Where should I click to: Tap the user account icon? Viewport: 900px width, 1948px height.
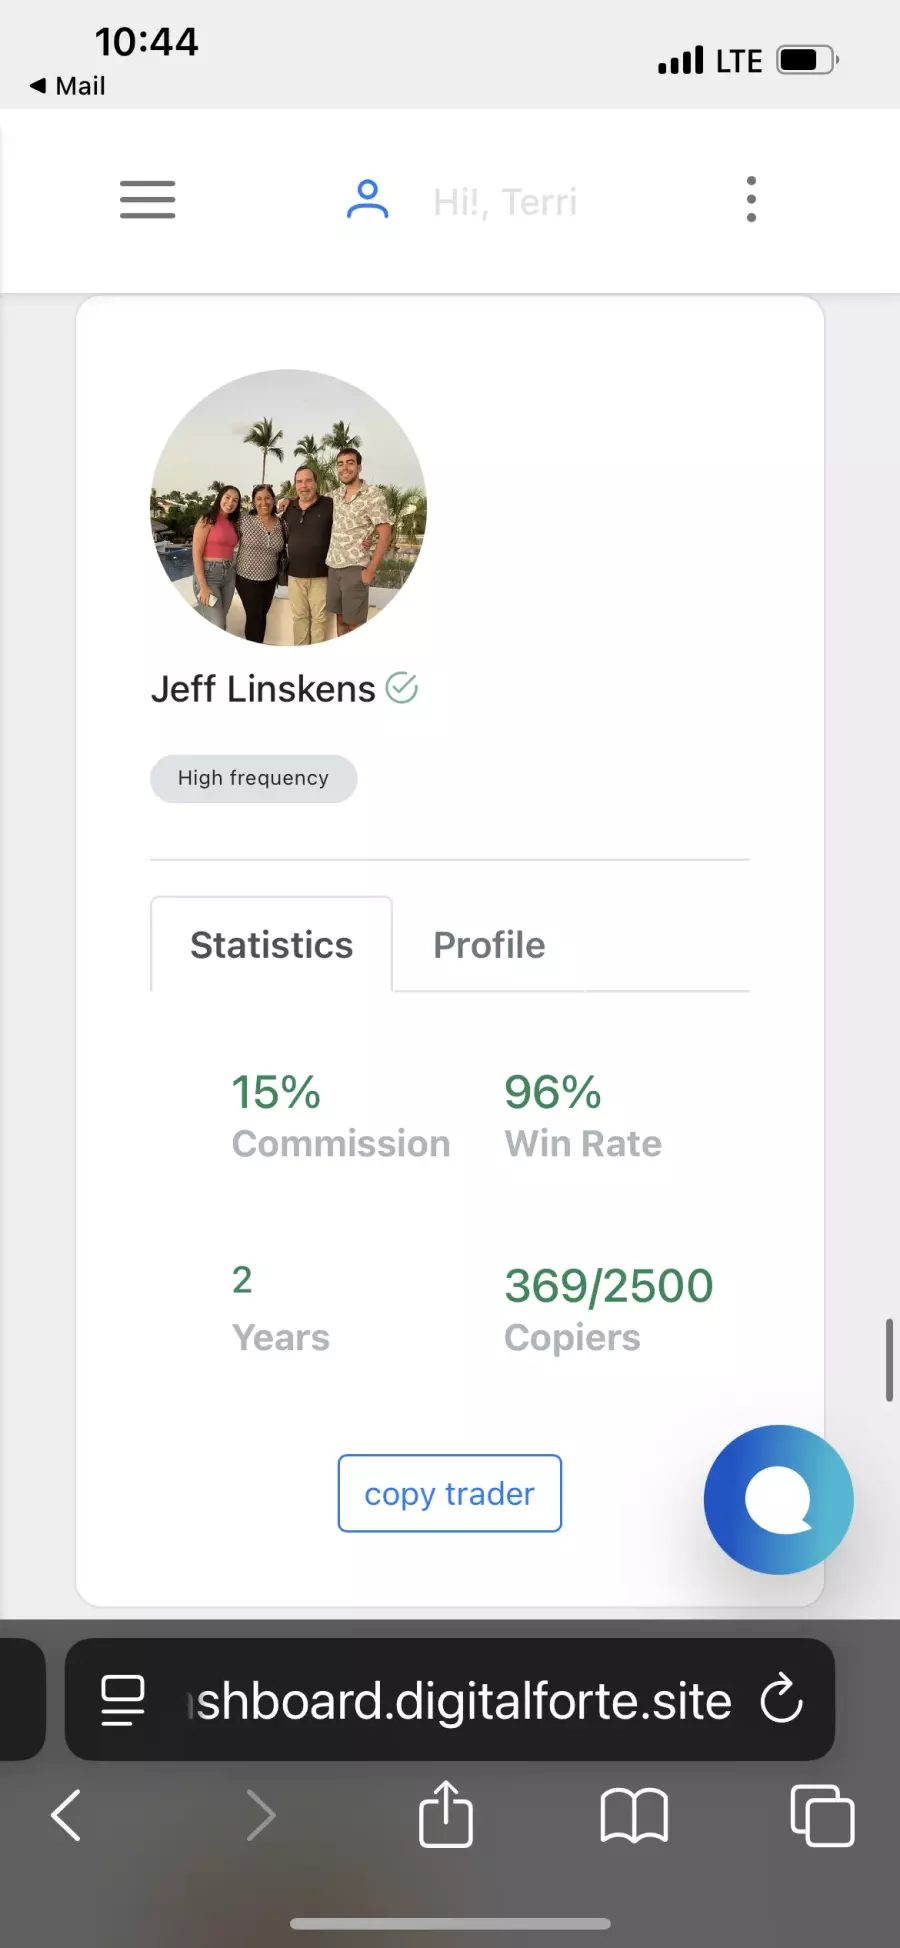pyautogui.click(x=367, y=199)
